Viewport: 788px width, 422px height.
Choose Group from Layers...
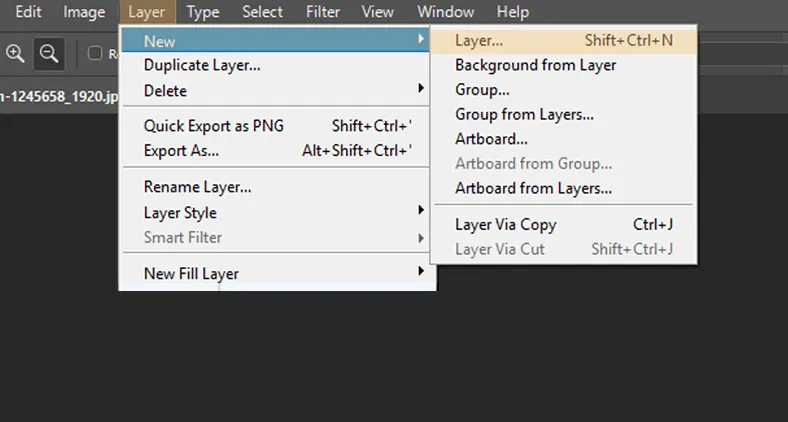point(564,115)
